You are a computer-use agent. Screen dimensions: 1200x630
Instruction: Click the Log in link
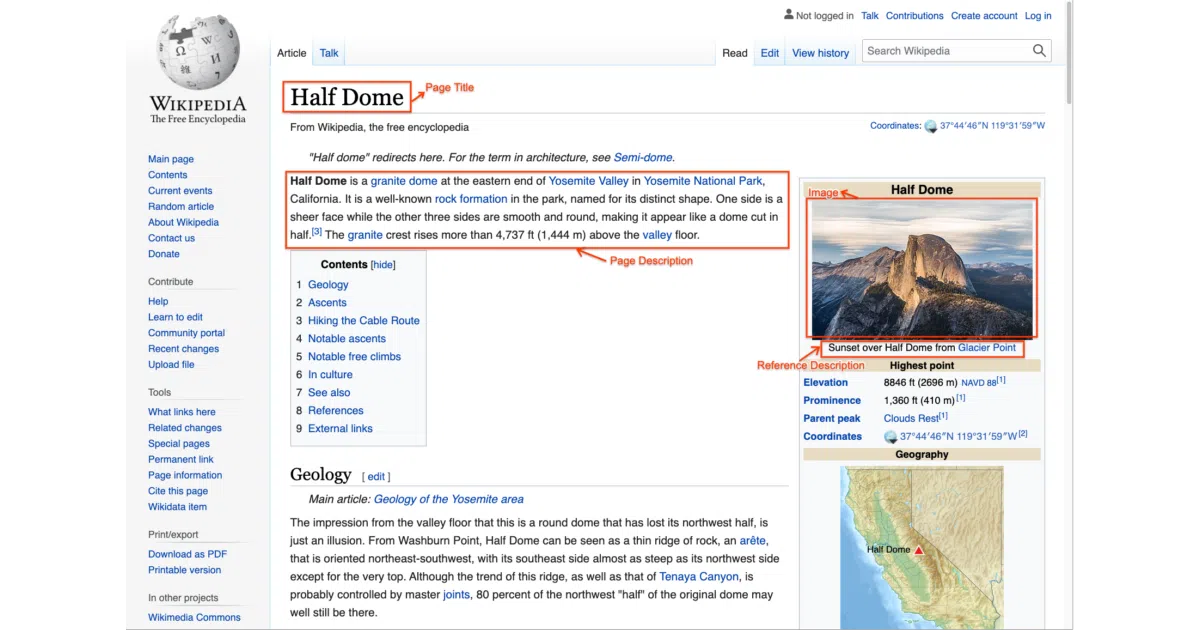point(1038,16)
